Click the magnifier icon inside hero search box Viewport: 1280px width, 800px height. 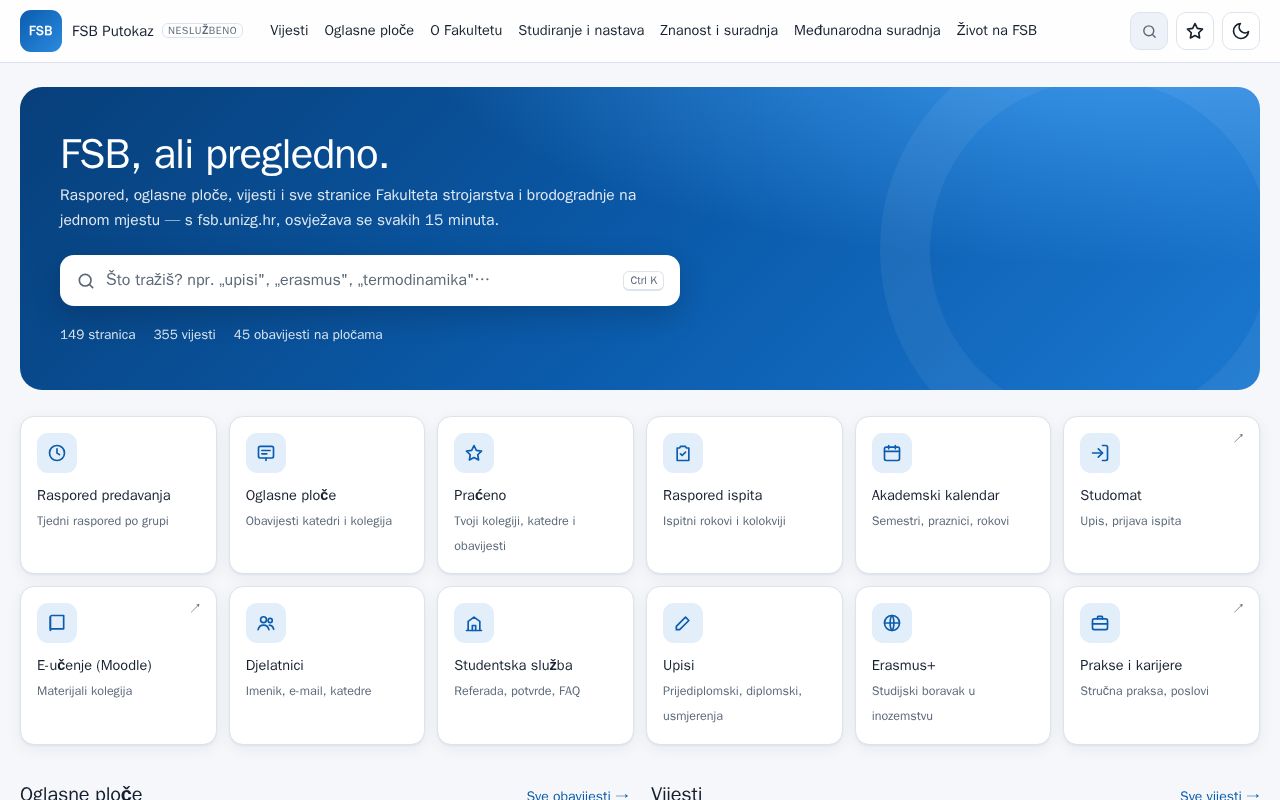[86, 281]
